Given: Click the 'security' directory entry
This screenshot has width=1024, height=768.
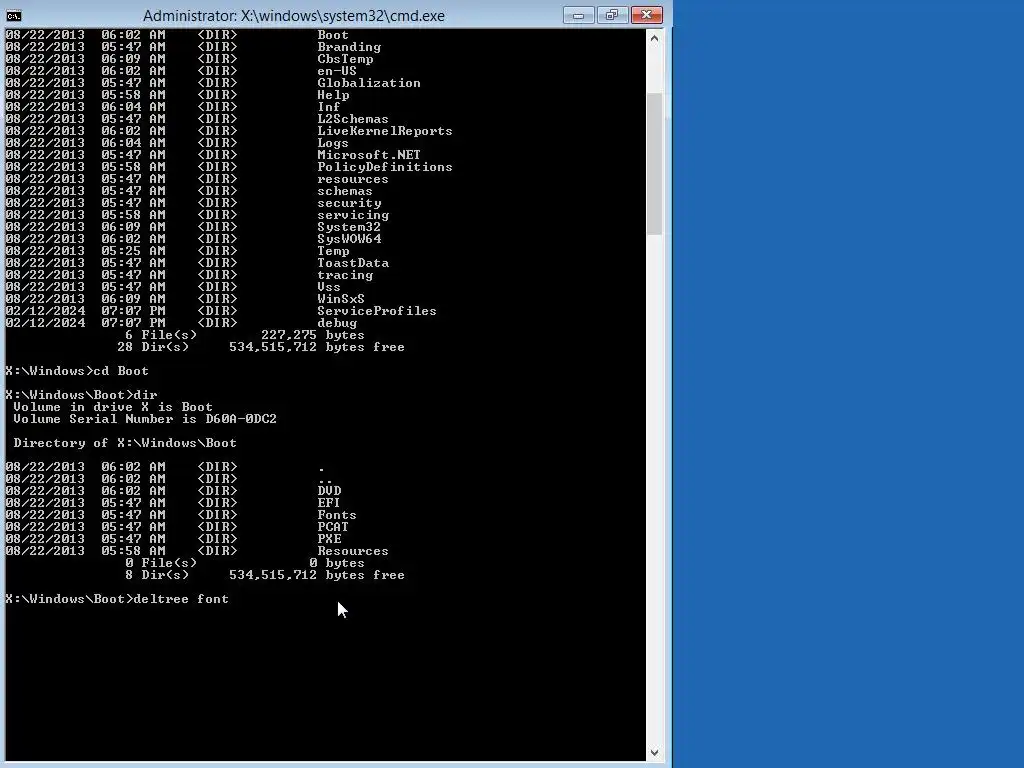Looking at the screenshot, I should tap(349, 203).
